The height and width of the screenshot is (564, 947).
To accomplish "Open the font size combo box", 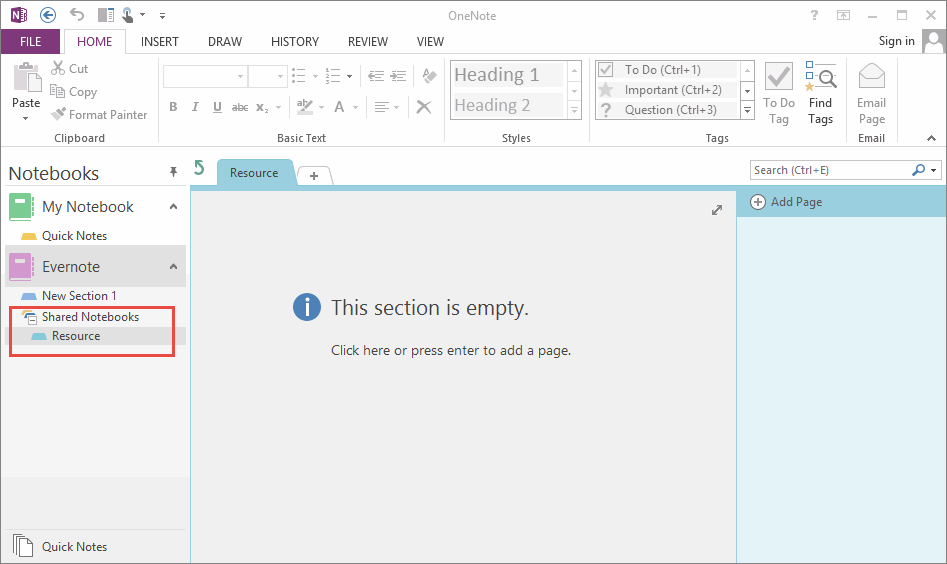I will [x=267, y=77].
